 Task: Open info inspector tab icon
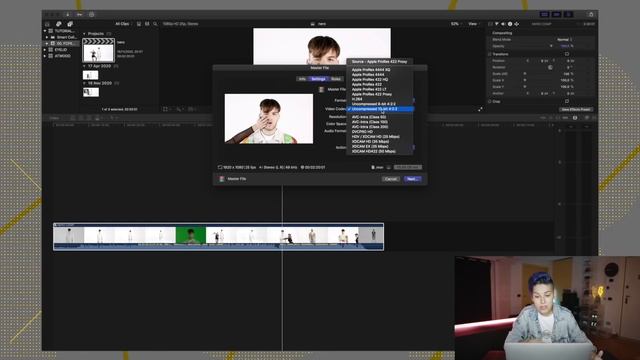point(510,24)
